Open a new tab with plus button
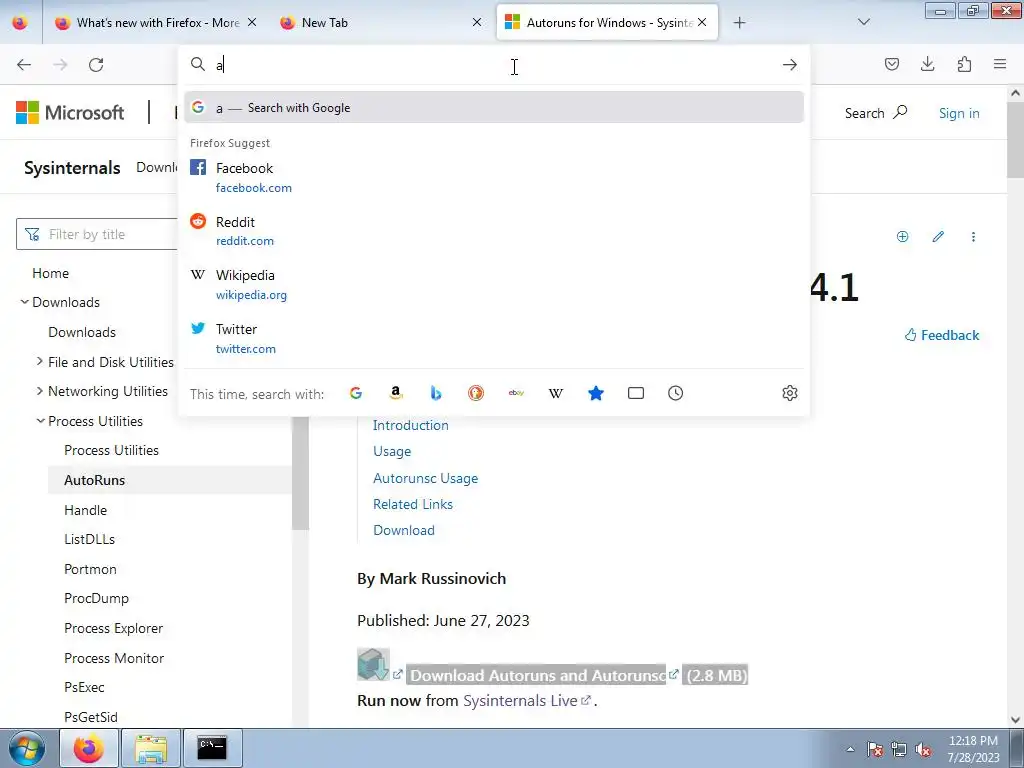1024x768 pixels. point(739,23)
